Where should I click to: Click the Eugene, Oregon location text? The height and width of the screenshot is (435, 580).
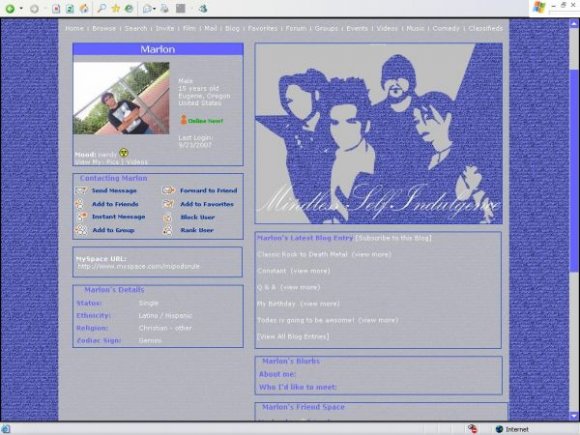(x=204, y=96)
